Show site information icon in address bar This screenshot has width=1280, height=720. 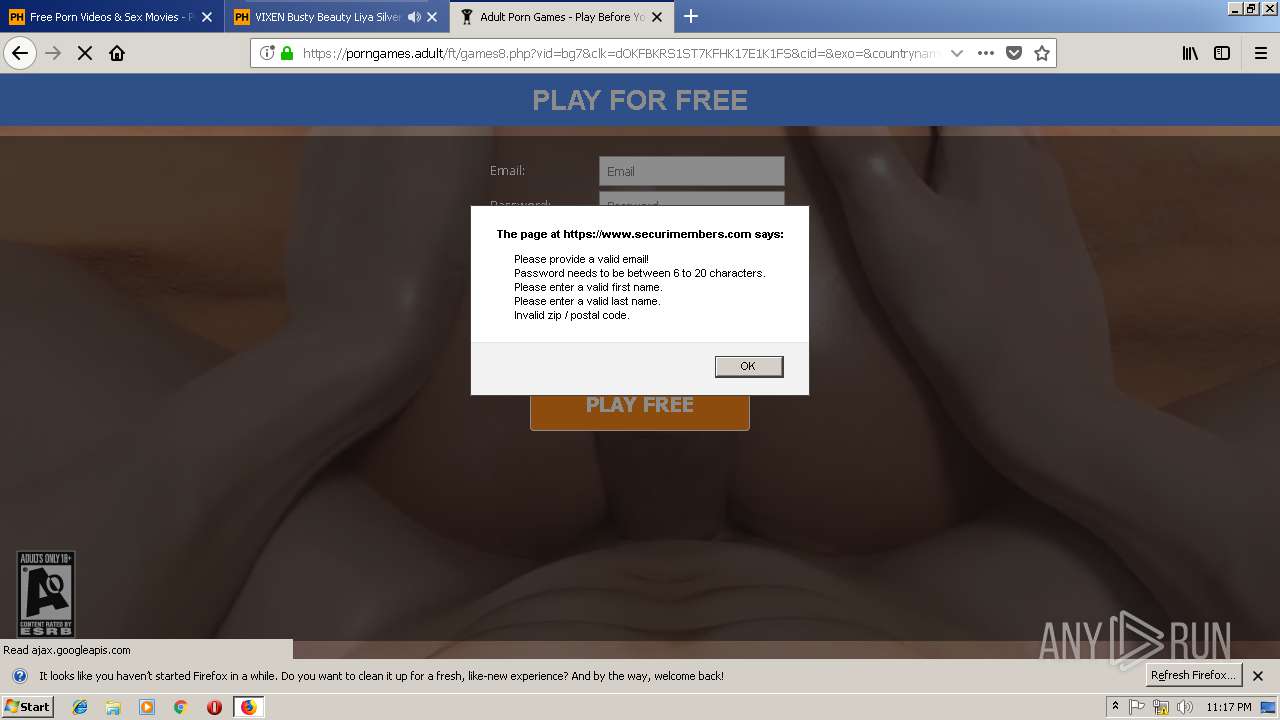tap(267, 53)
